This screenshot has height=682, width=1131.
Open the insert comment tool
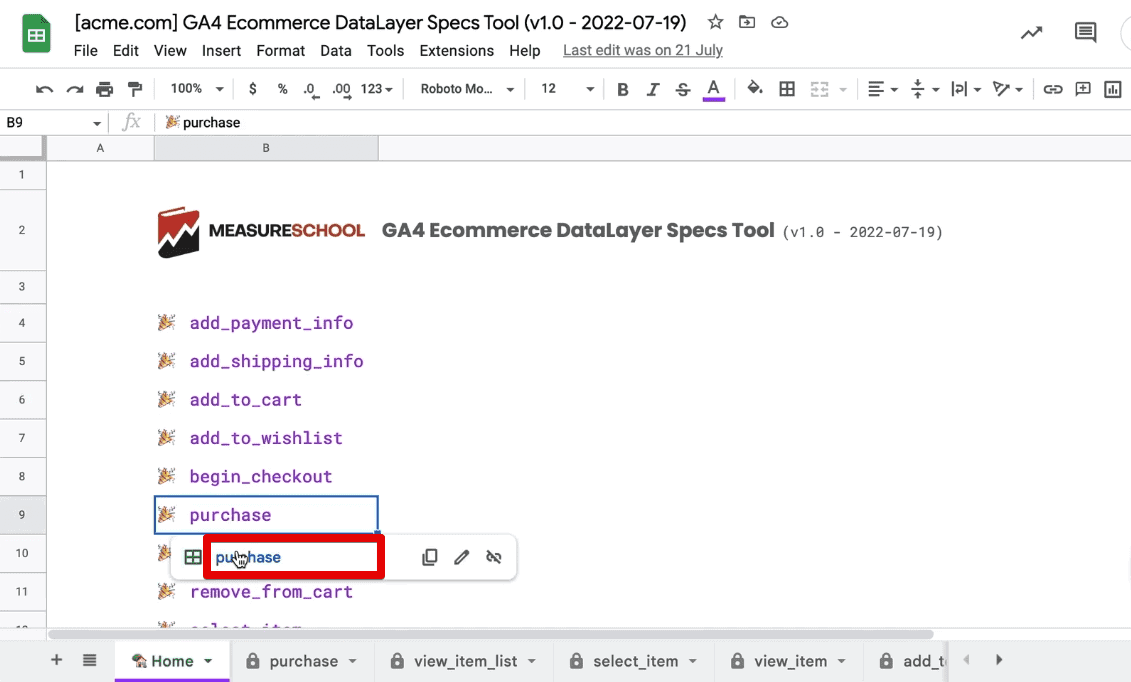pyautogui.click(x=1082, y=89)
